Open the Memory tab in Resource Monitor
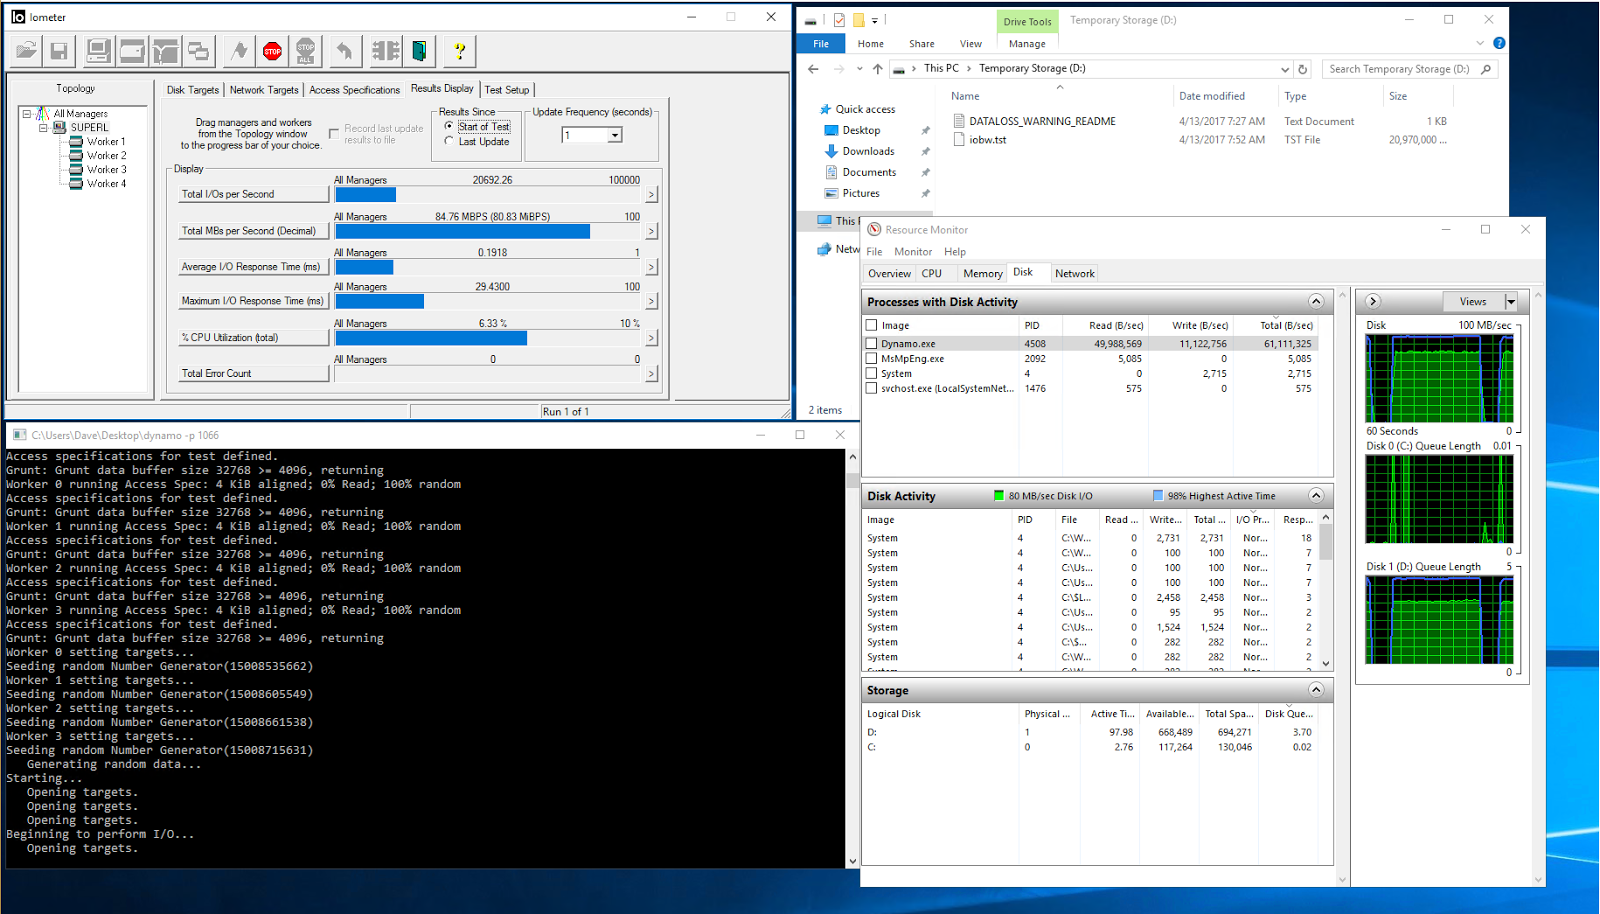Screen dimensions: 1600x914 (x=983, y=273)
